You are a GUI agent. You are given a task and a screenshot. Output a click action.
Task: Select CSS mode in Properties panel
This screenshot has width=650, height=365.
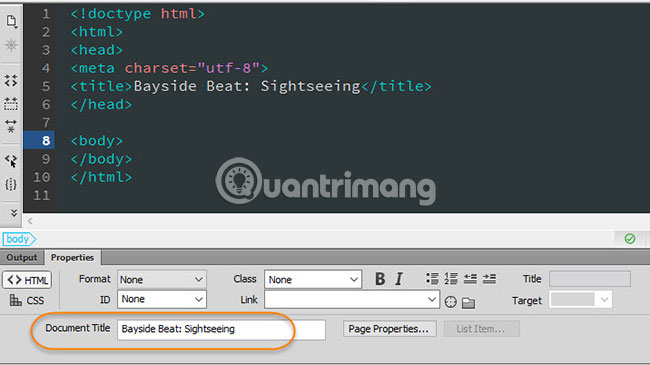click(27, 300)
